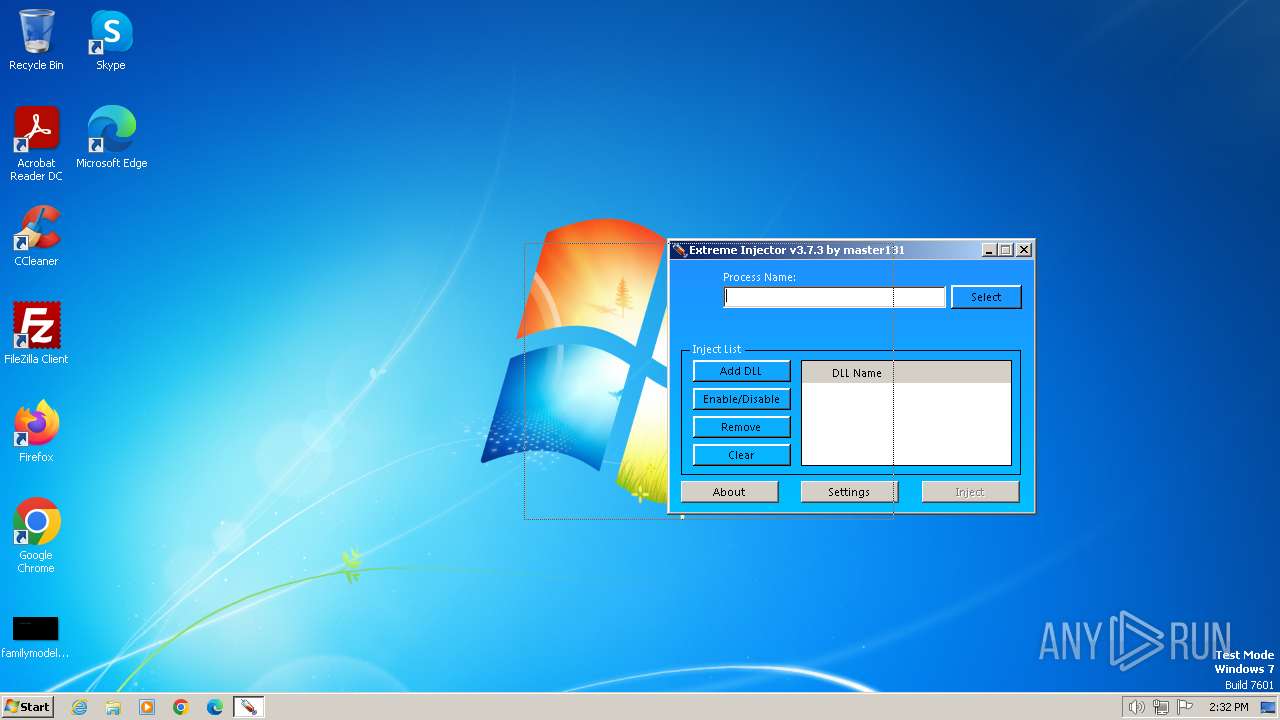Click the Add DLL button
The height and width of the screenshot is (720, 1280).
pyautogui.click(x=741, y=371)
